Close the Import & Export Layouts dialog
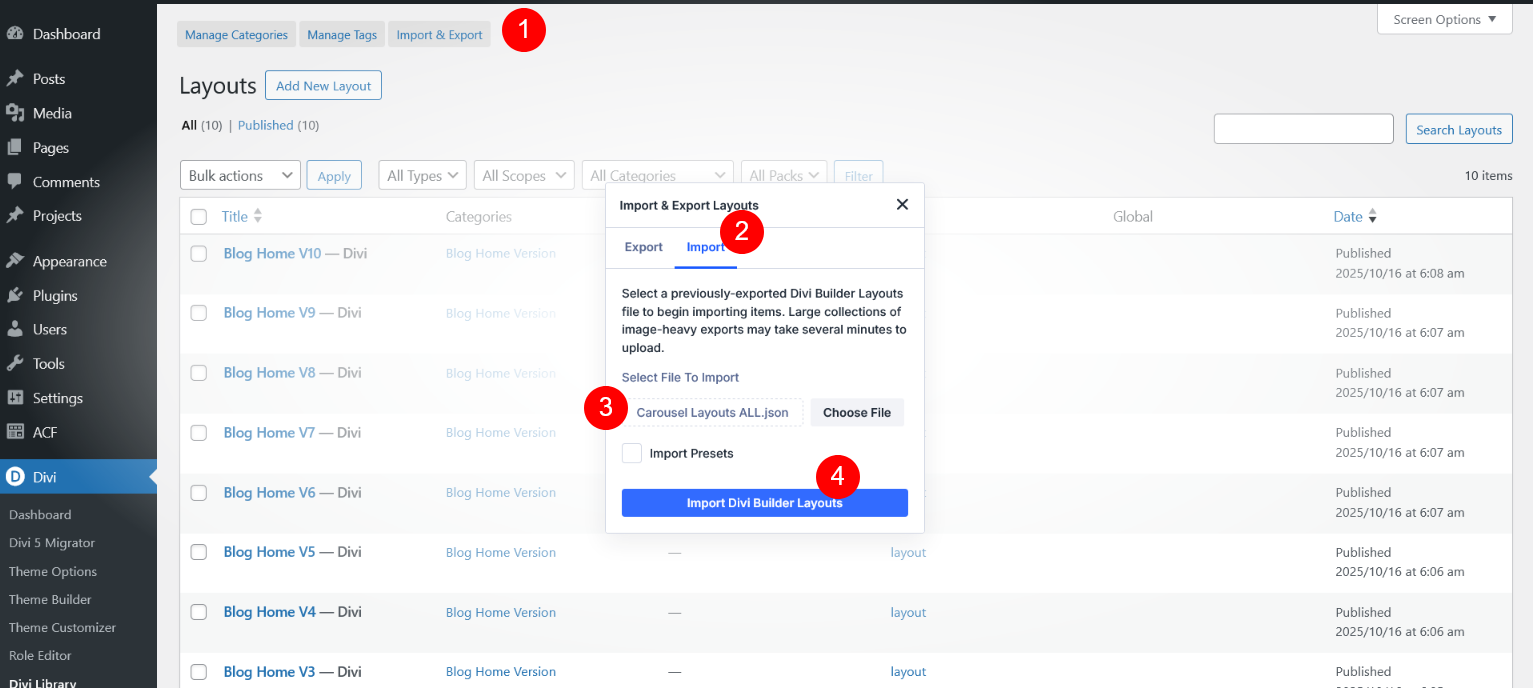Image resolution: width=1533 pixels, height=688 pixels. [902, 204]
